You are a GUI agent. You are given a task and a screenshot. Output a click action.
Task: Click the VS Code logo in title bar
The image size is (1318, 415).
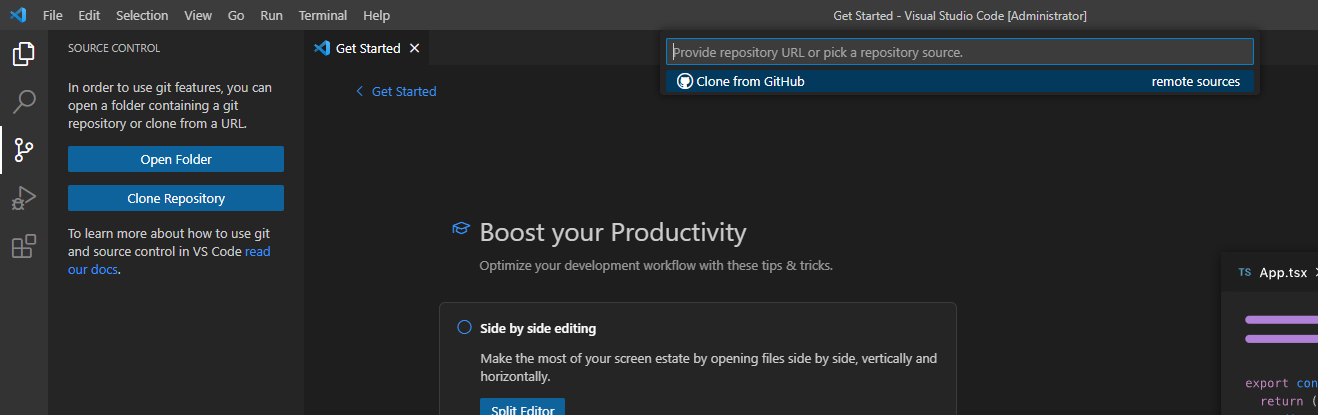point(18,15)
